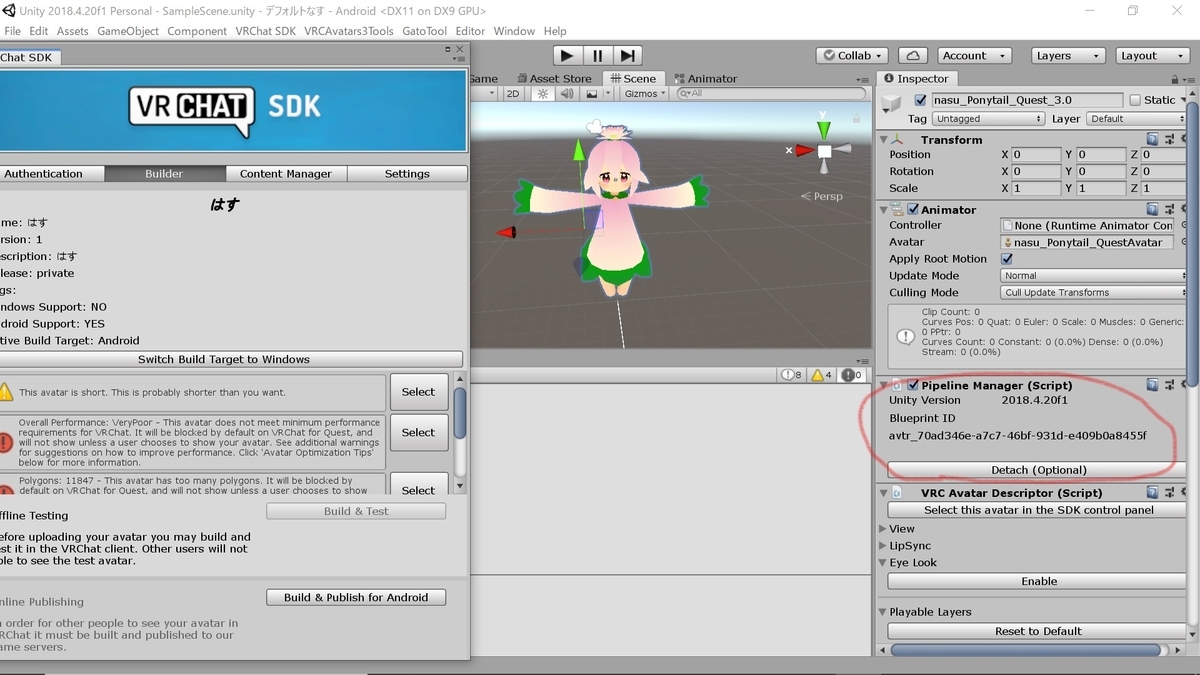The width and height of the screenshot is (1200, 675).
Task: Open the Layer dropdown showing Default
Action: (x=1136, y=119)
